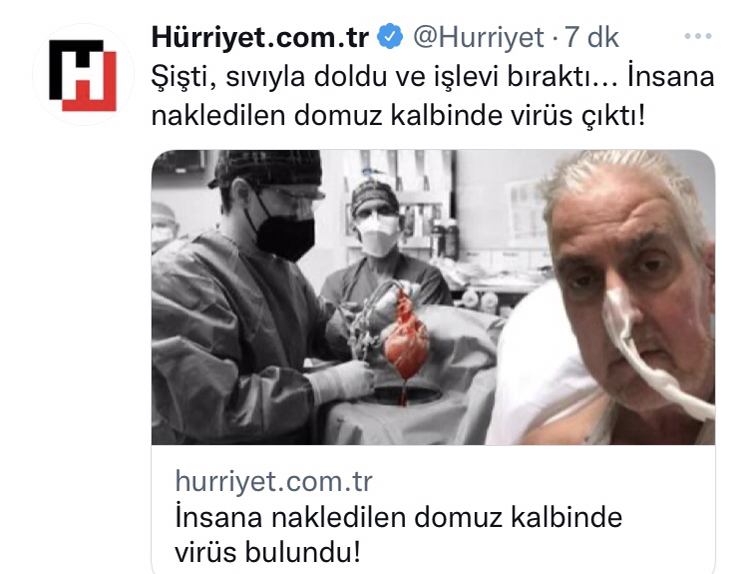Click the virüs bulundu! headline line

point(268,552)
